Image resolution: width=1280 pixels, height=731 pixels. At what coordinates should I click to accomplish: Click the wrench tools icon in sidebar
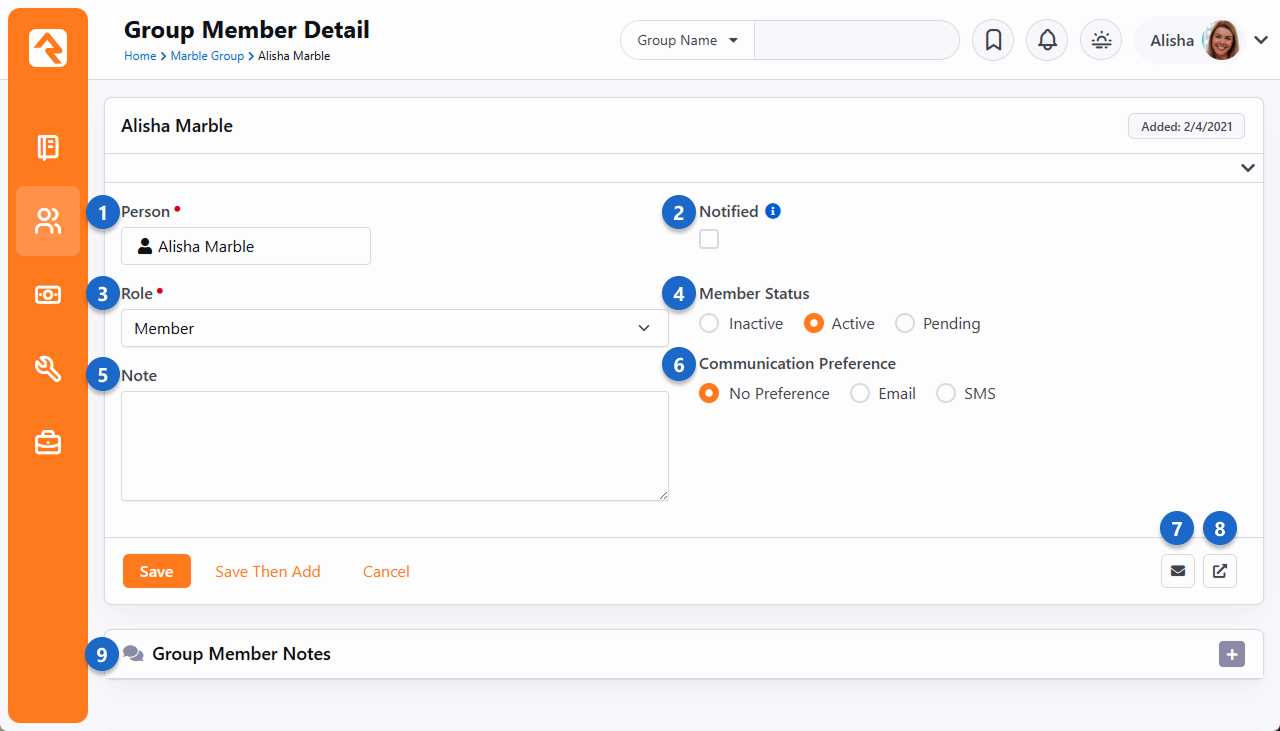(x=48, y=369)
